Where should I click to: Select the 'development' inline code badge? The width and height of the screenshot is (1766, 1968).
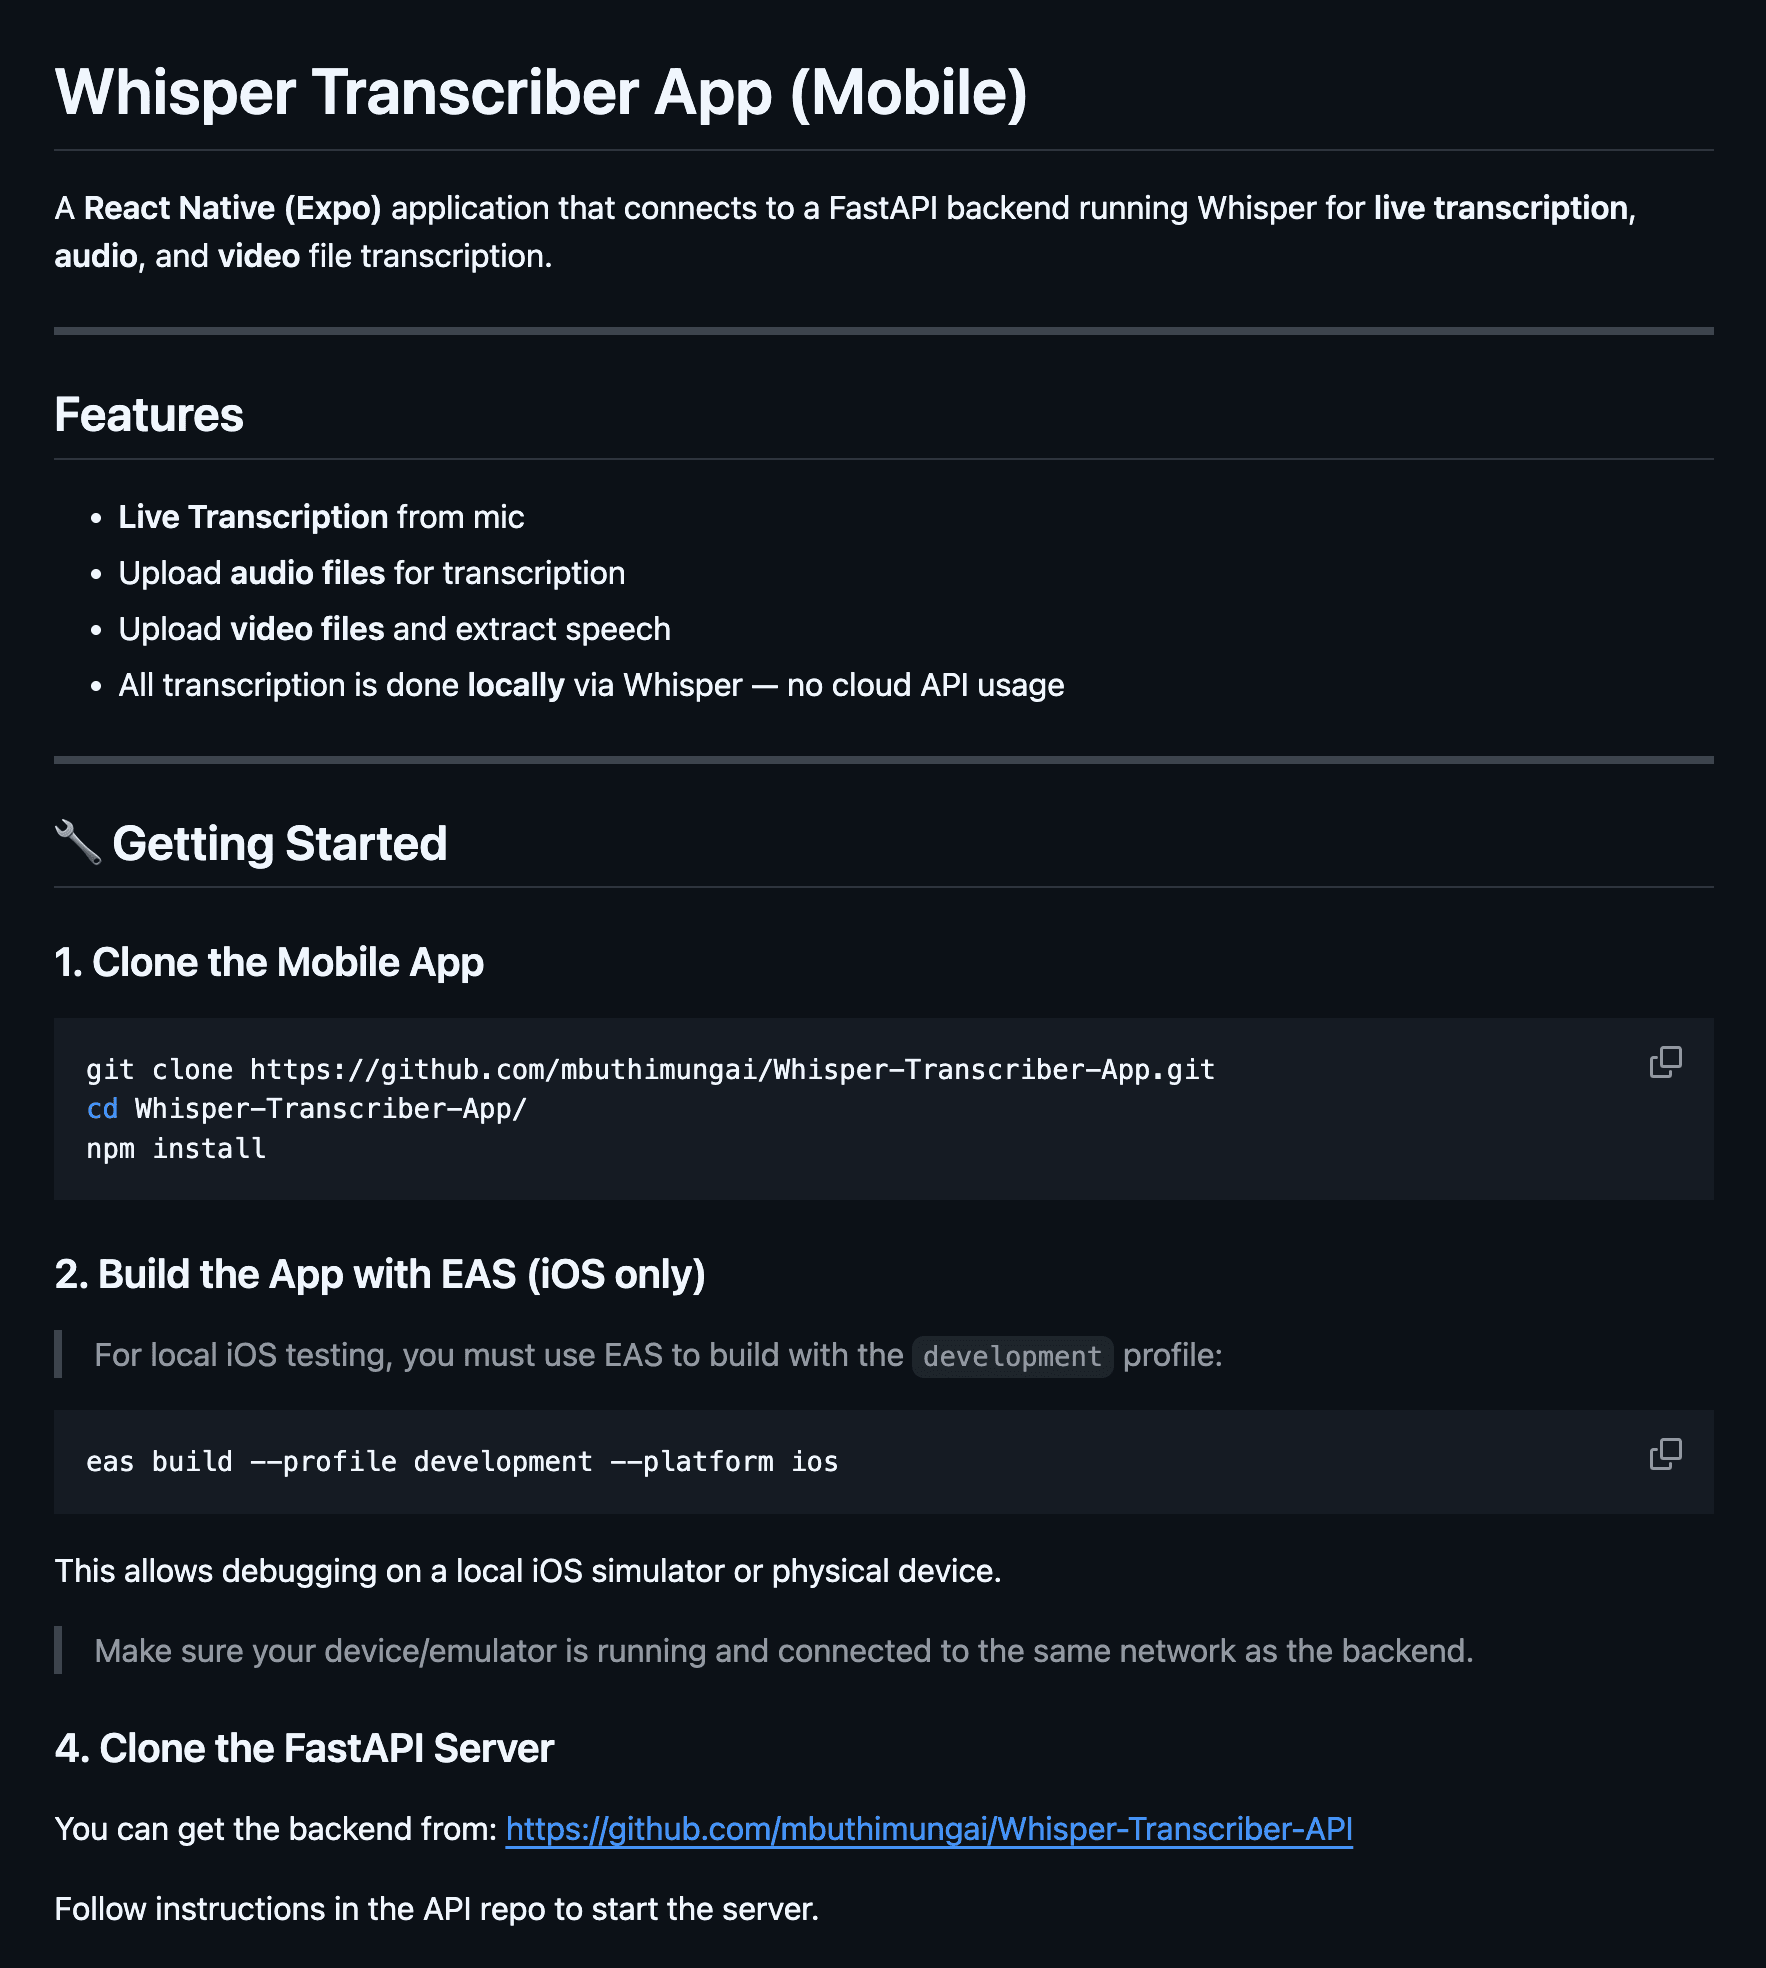1011,1356
